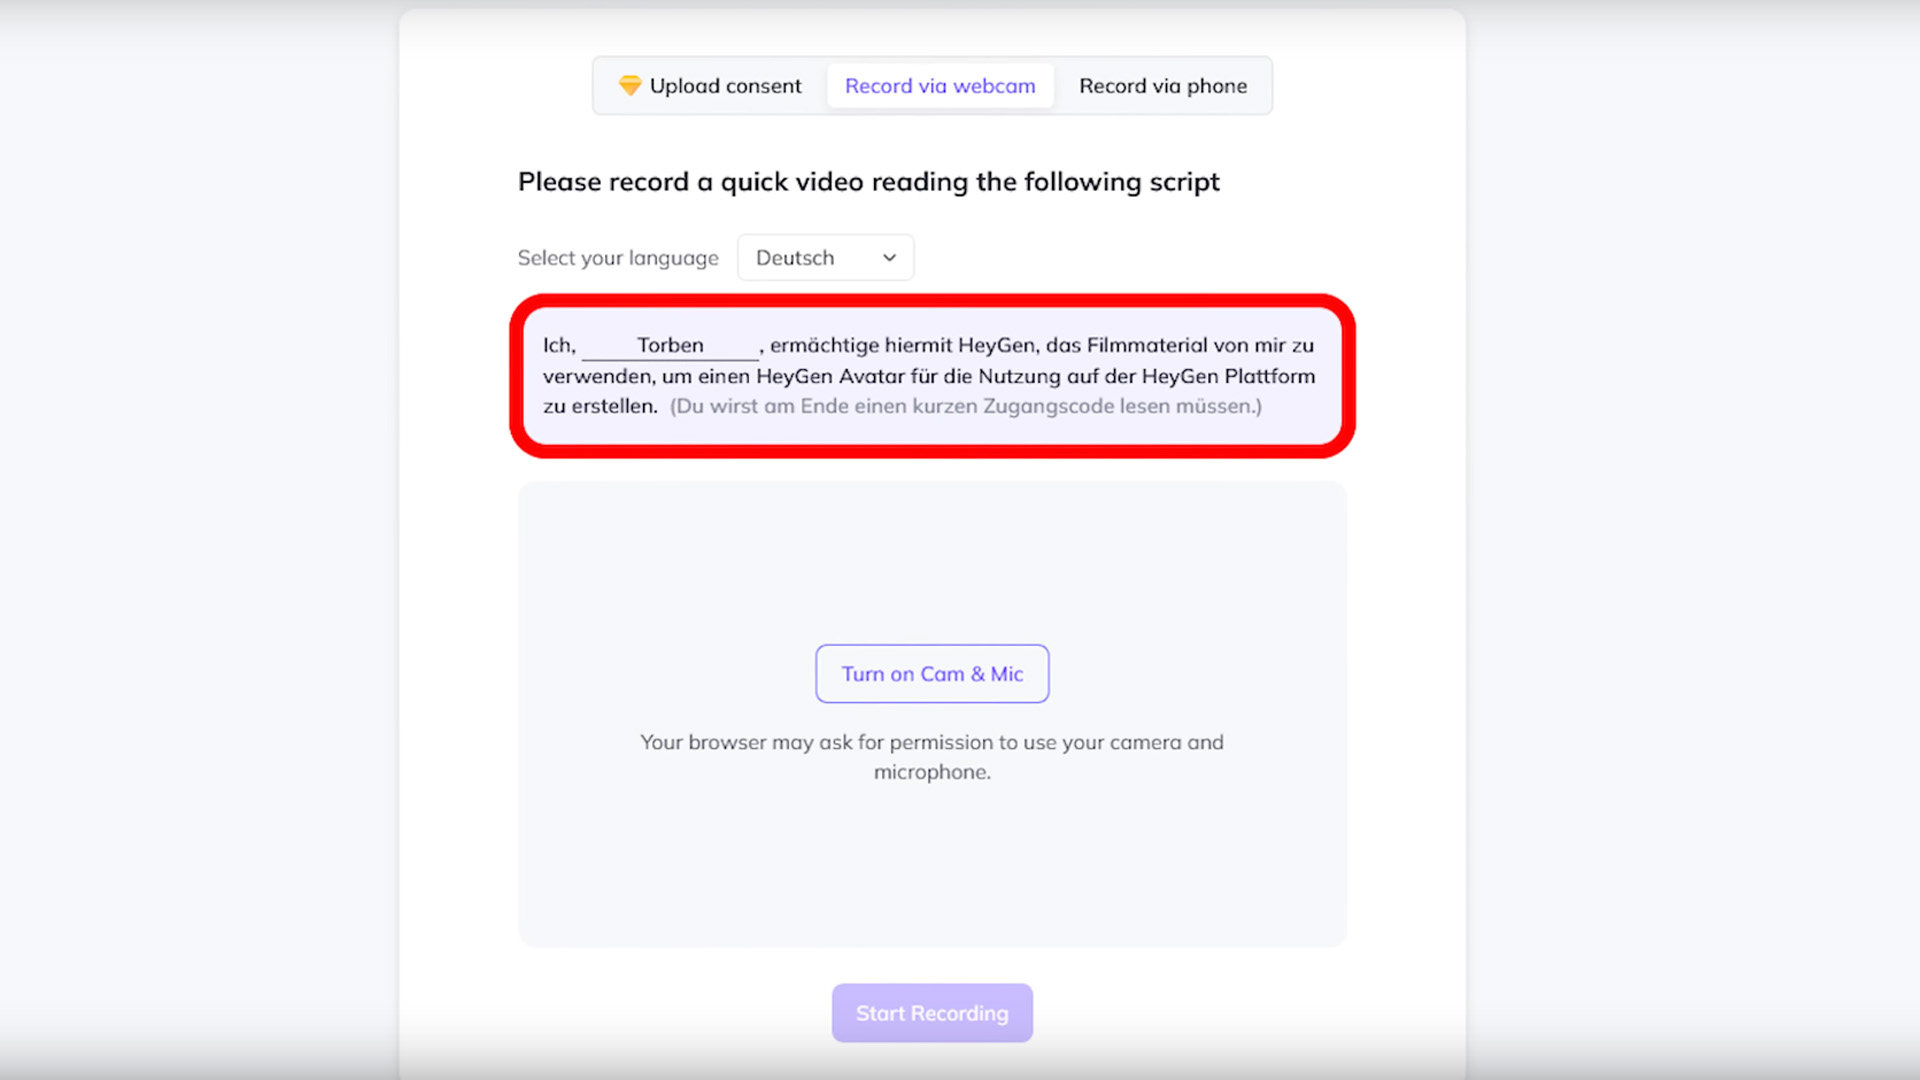This screenshot has width=1920, height=1080.
Task: Click the camera permission hint text
Action: click(x=931, y=756)
